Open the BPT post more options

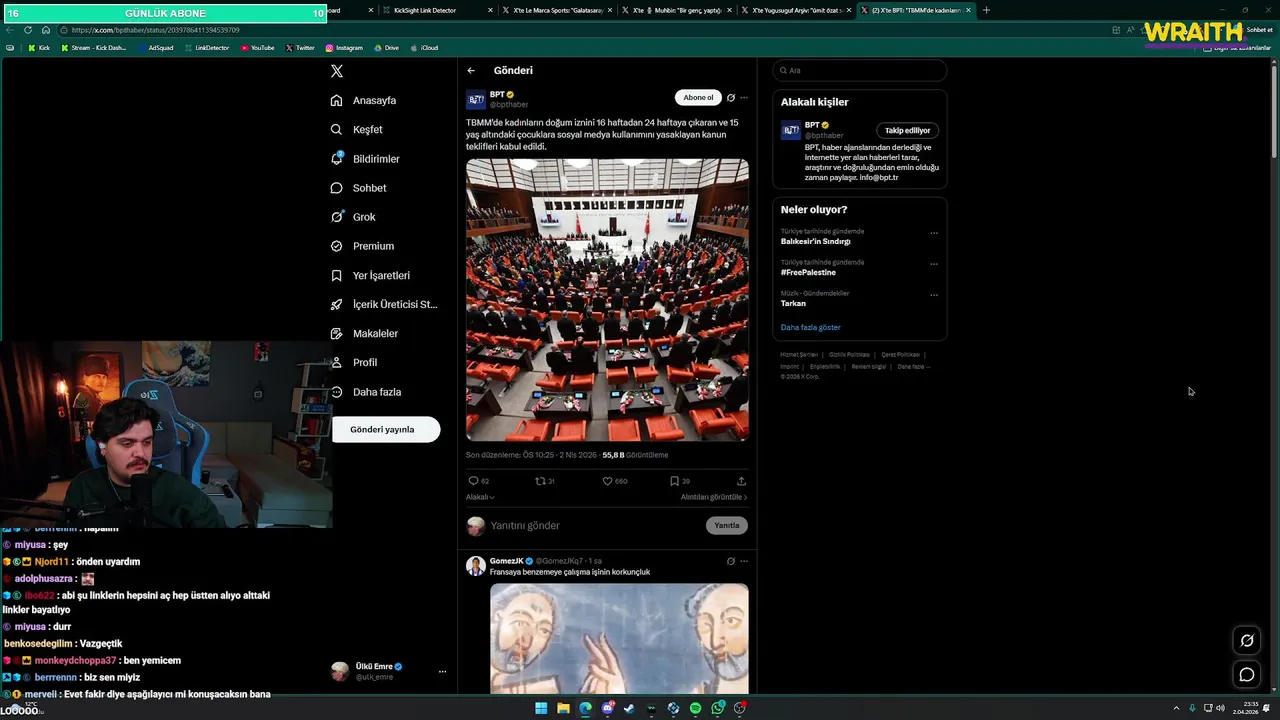click(743, 98)
